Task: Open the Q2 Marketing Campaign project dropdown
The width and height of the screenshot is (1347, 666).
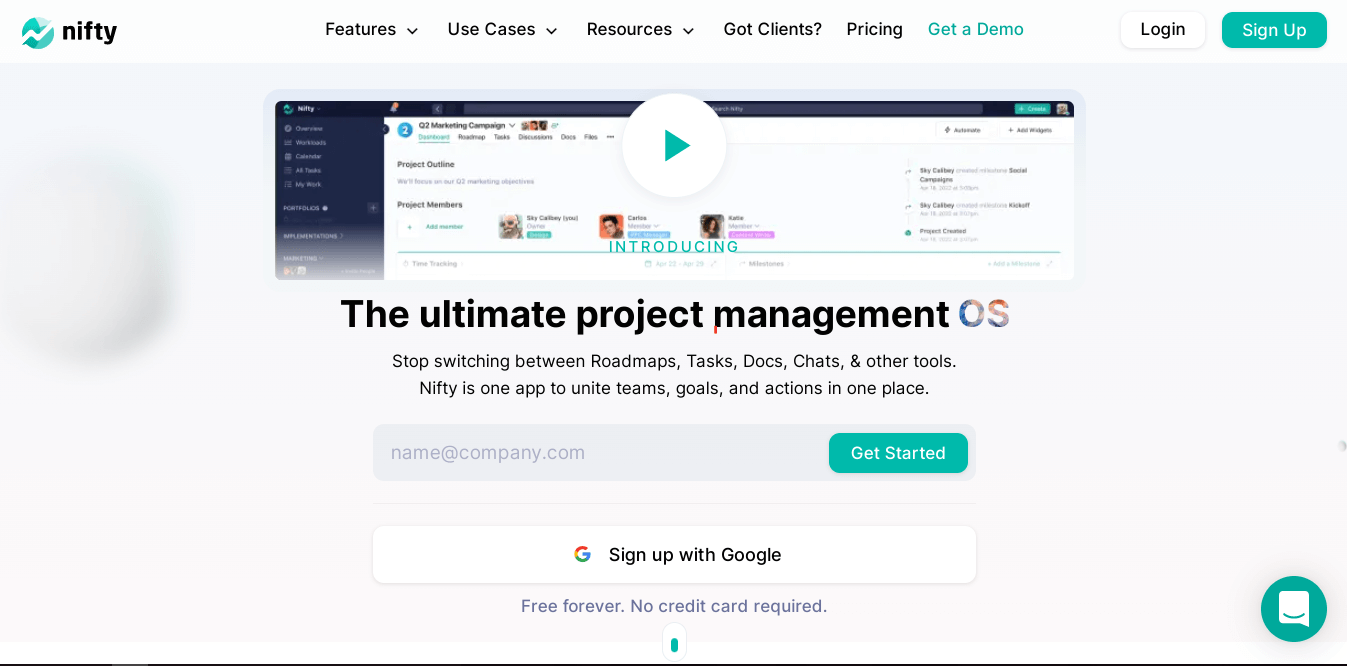Action: (512, 125)
